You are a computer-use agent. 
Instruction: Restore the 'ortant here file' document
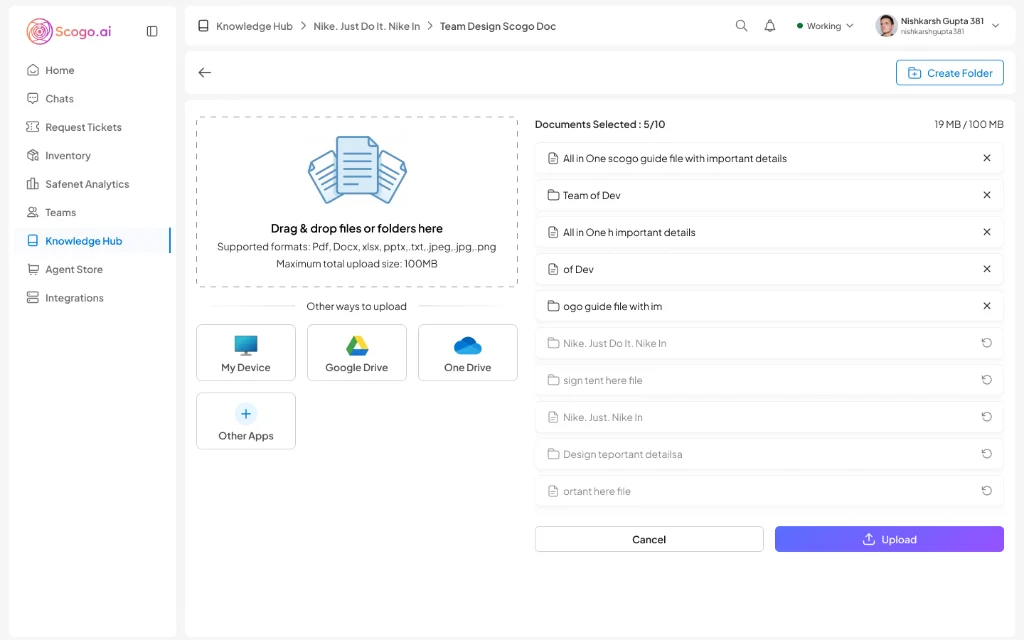[987, 491]
